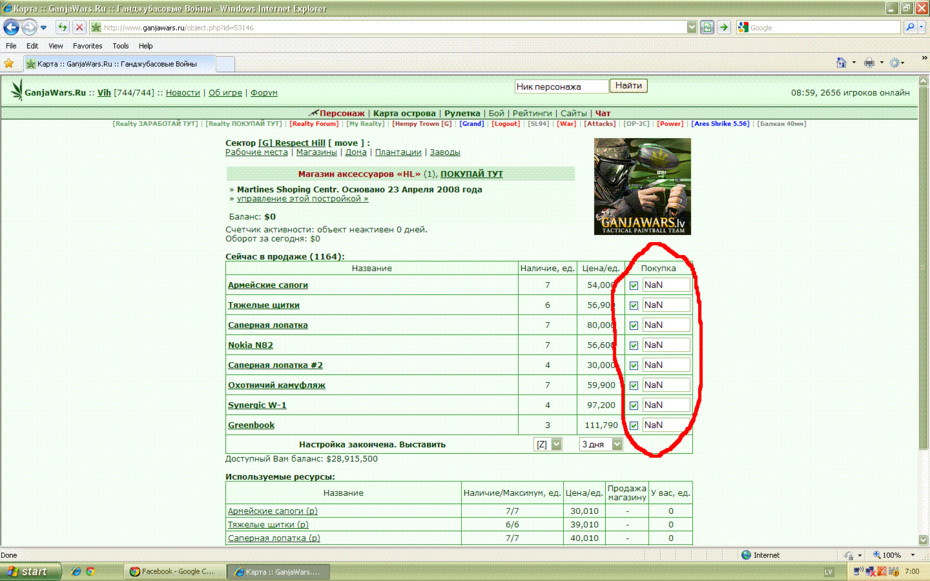Open the Favorites menu
The height and width of the screenshot is (581, 930).
click(87, 46)
